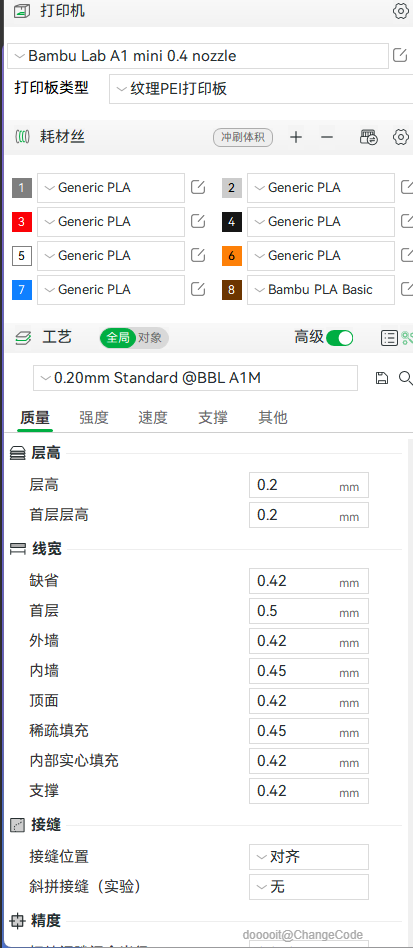413x948 pixels.
Task: Remove a filament with the minus icon
Action: pyautogui.click(x=327, y=137)
